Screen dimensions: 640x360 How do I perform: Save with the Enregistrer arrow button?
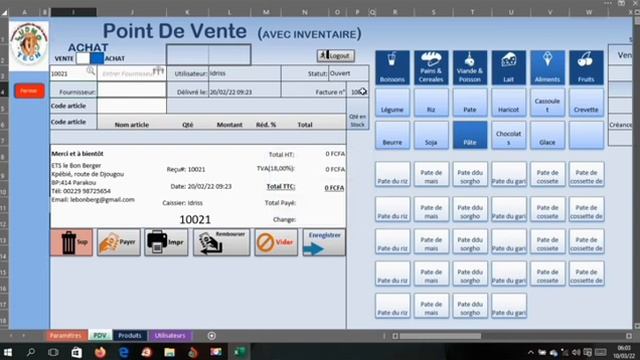pos(324,242)
